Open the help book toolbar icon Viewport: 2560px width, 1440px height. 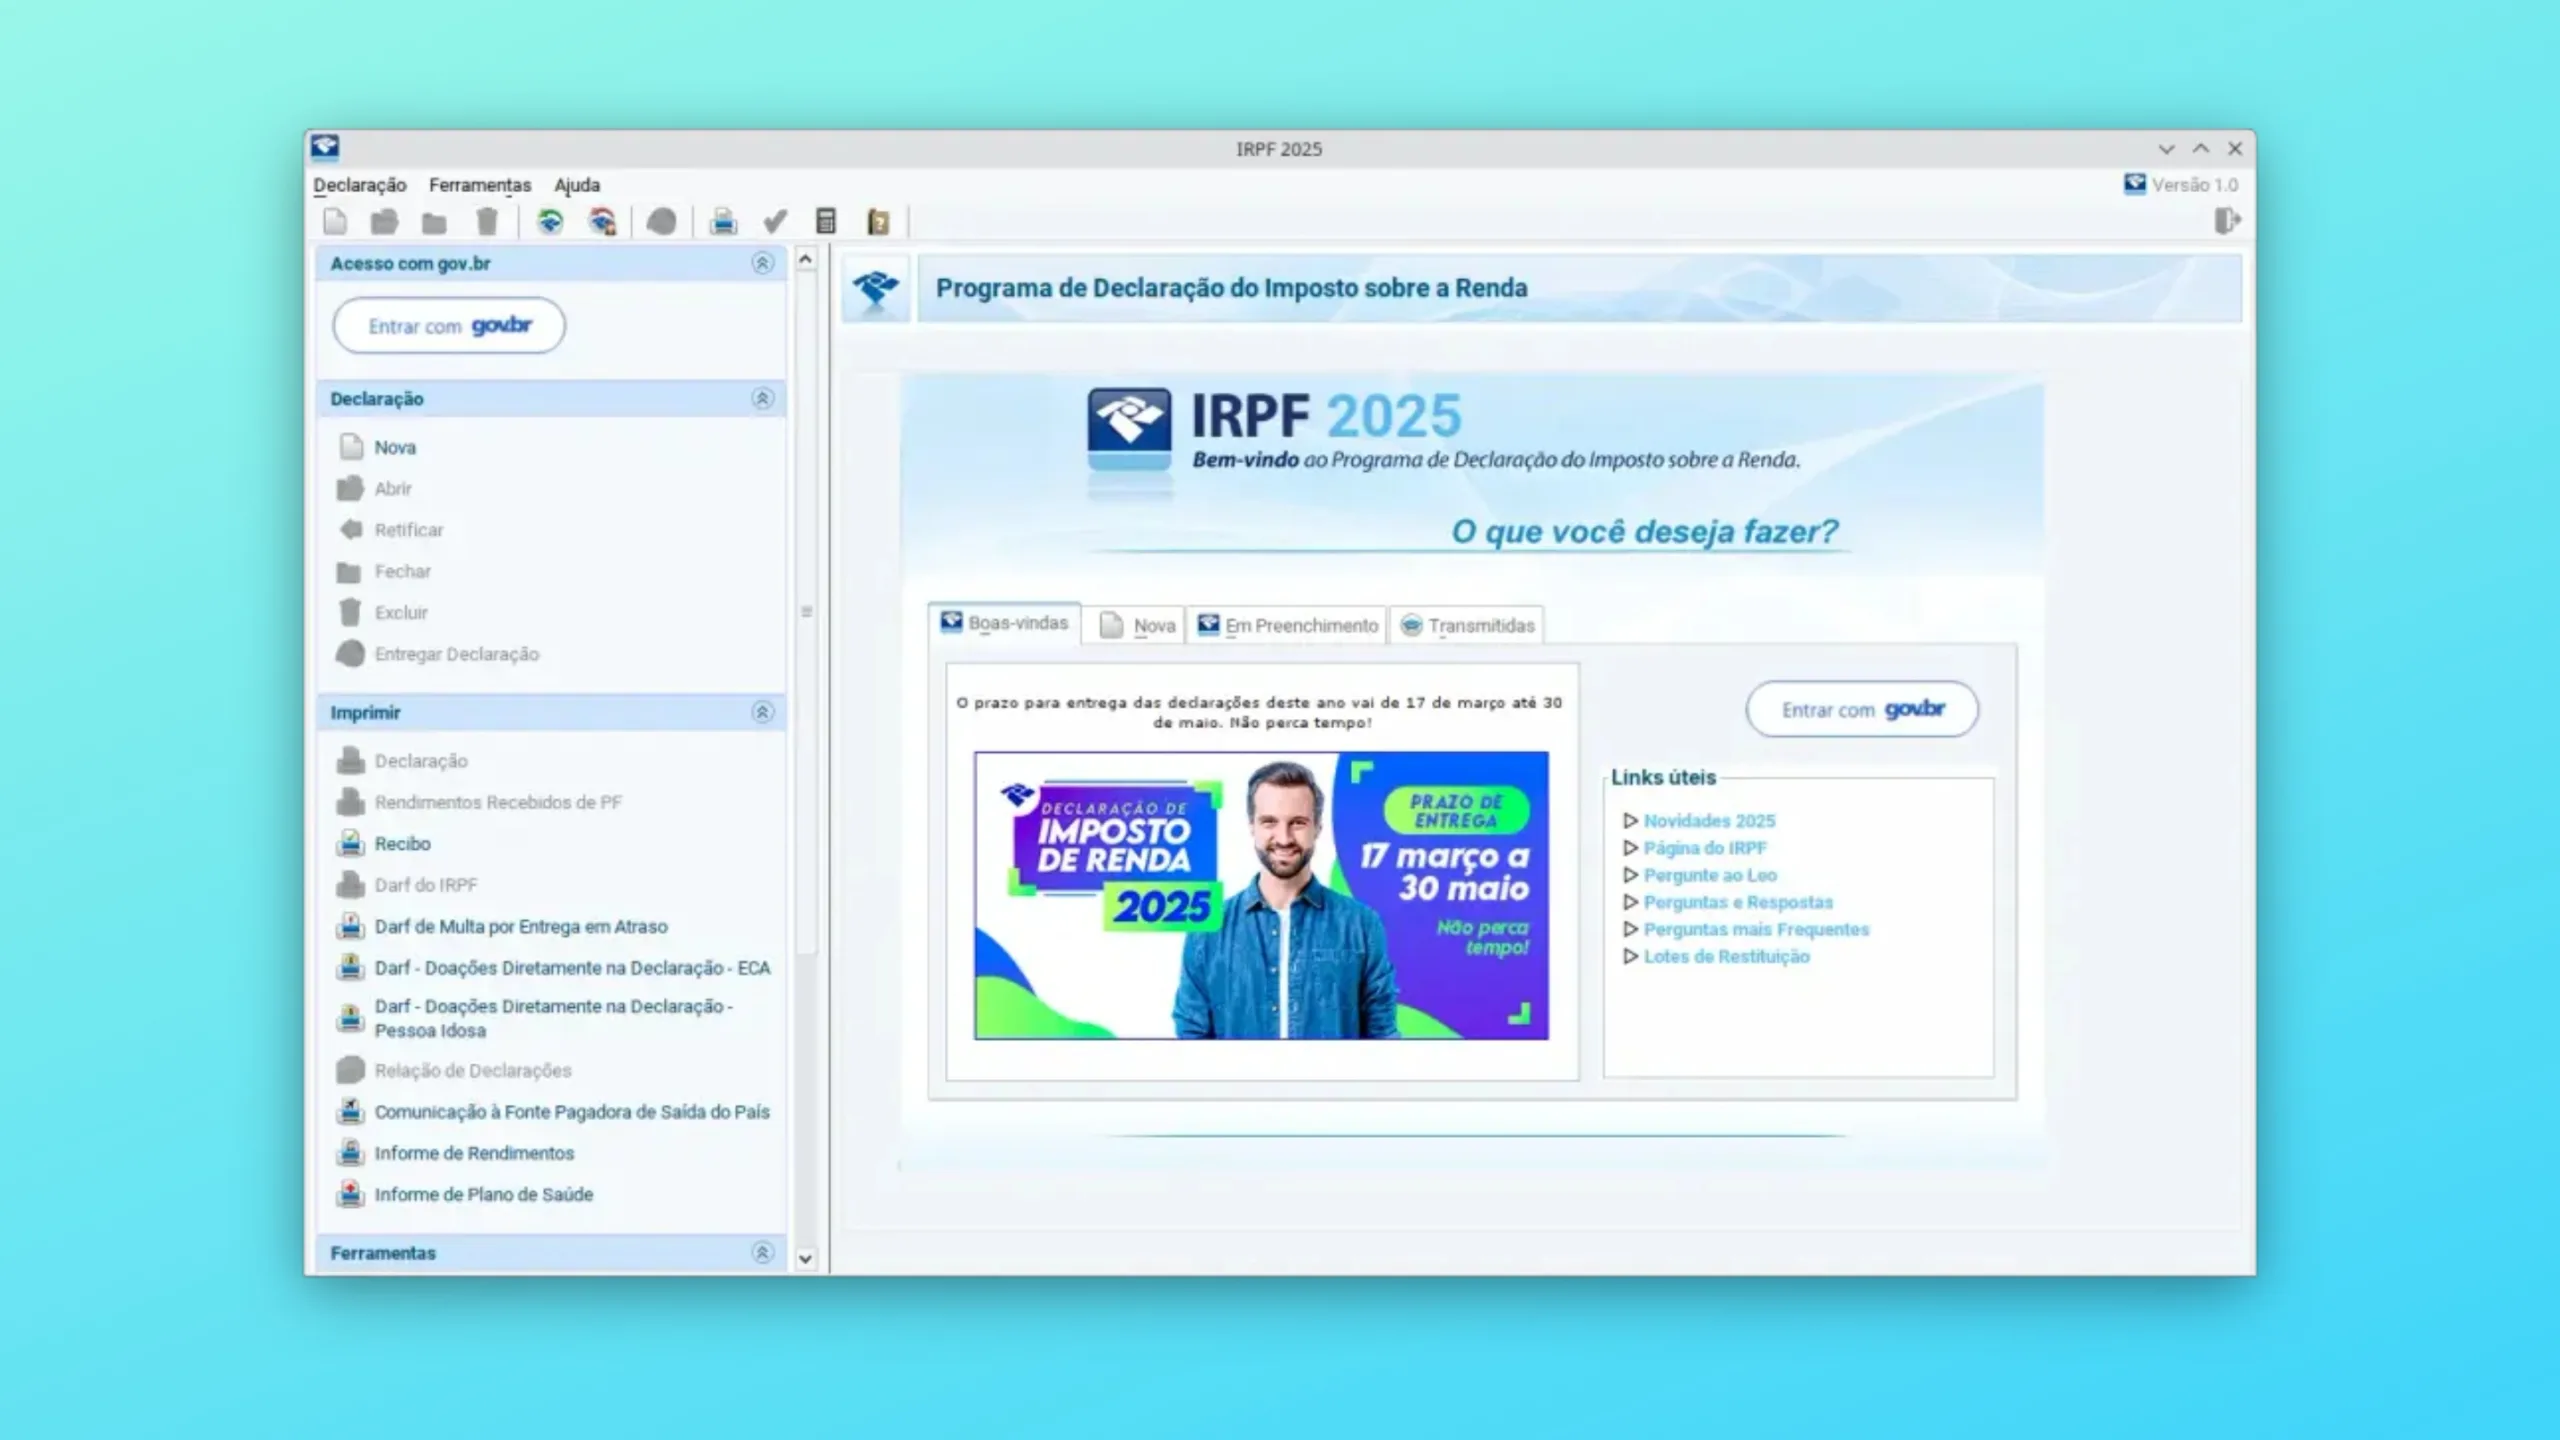pyautogui.click(x=878, y=221)
